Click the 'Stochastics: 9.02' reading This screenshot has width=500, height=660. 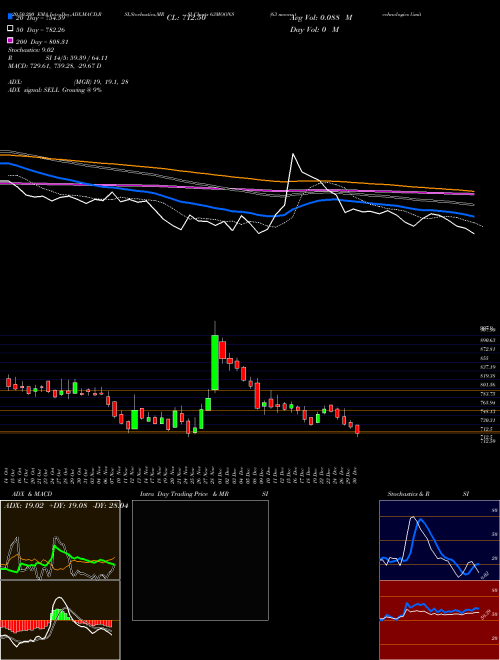[29, 50]
